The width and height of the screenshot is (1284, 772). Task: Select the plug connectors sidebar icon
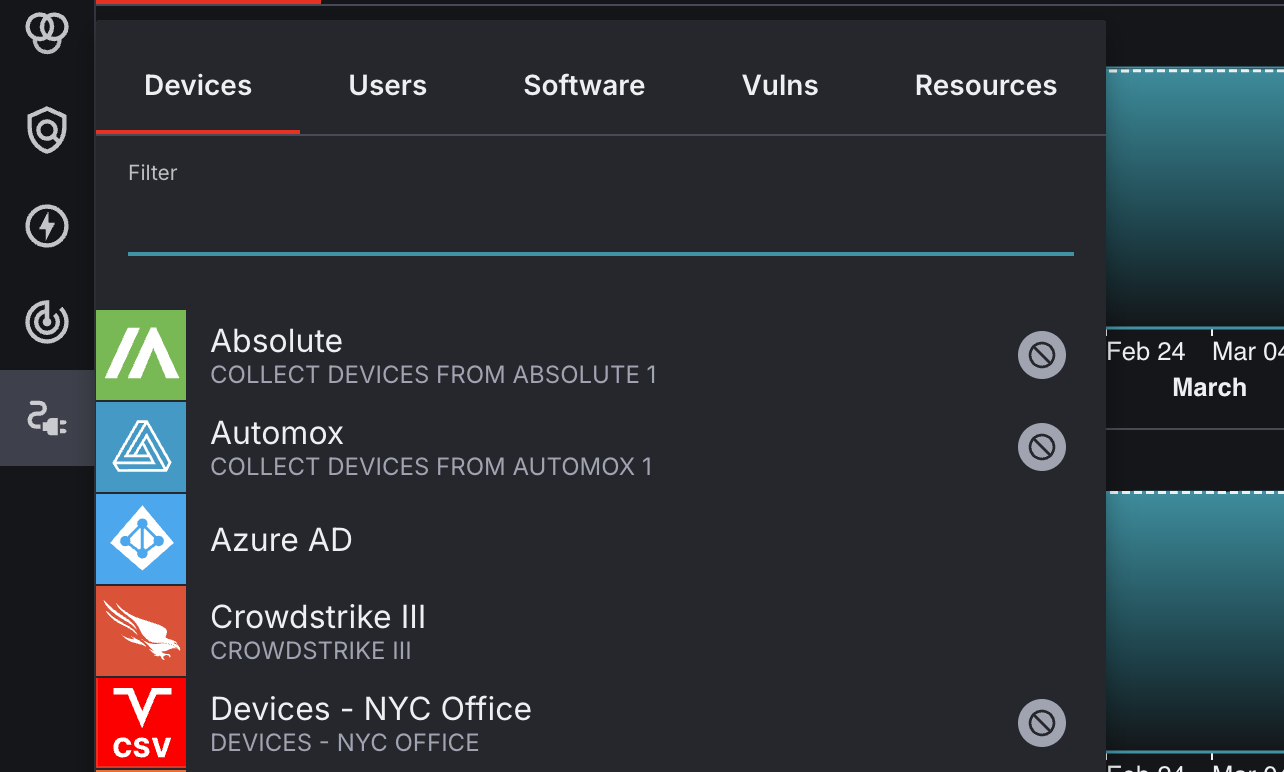click(47, 418)
